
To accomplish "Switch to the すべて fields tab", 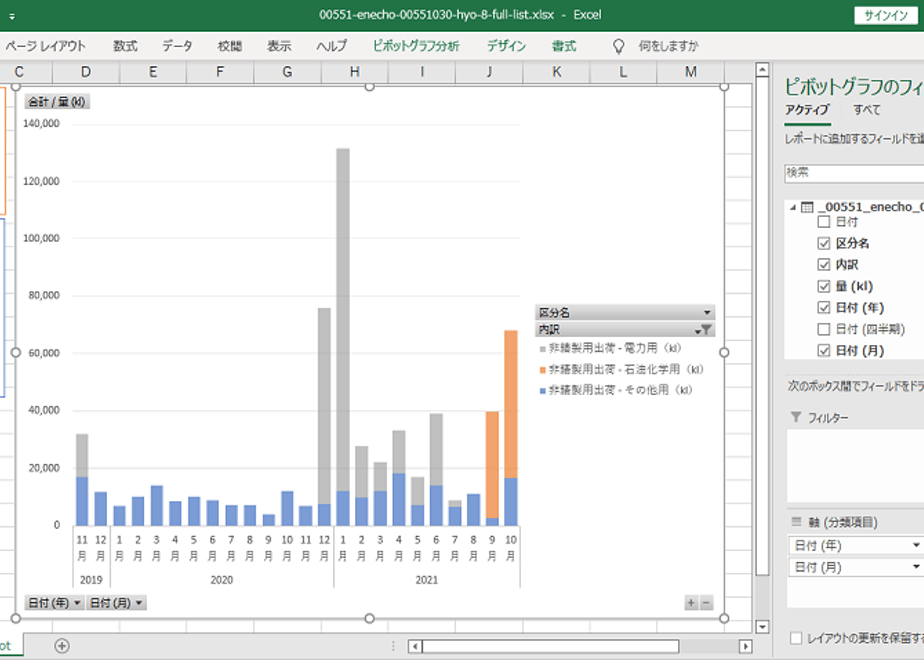I will [867, 110].
